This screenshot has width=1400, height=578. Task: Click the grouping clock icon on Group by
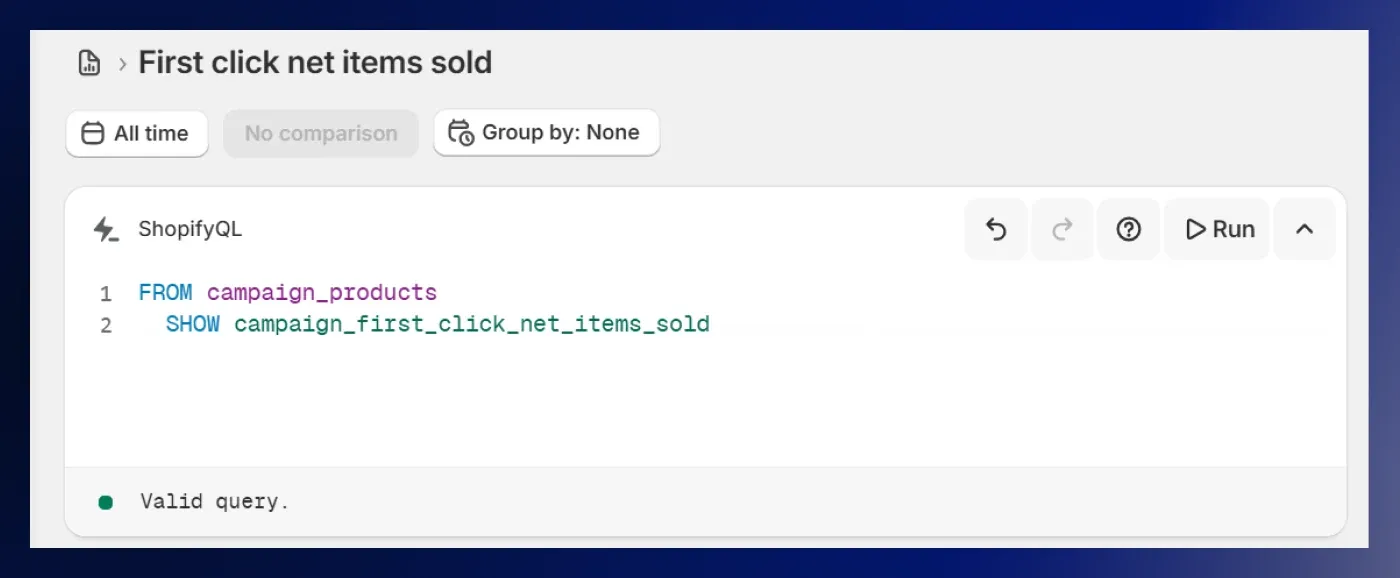pyautogui.click(x=459, y=132)
